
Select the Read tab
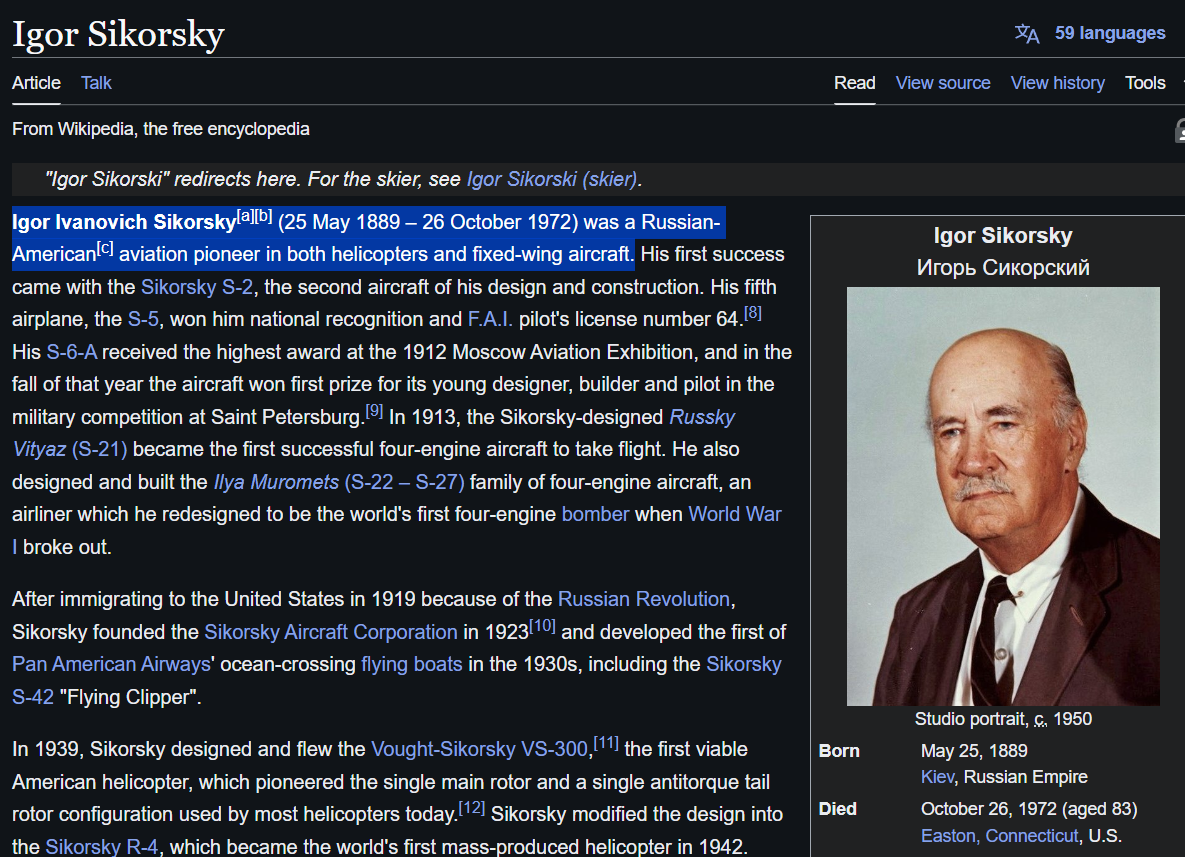[x=855, y=83]
